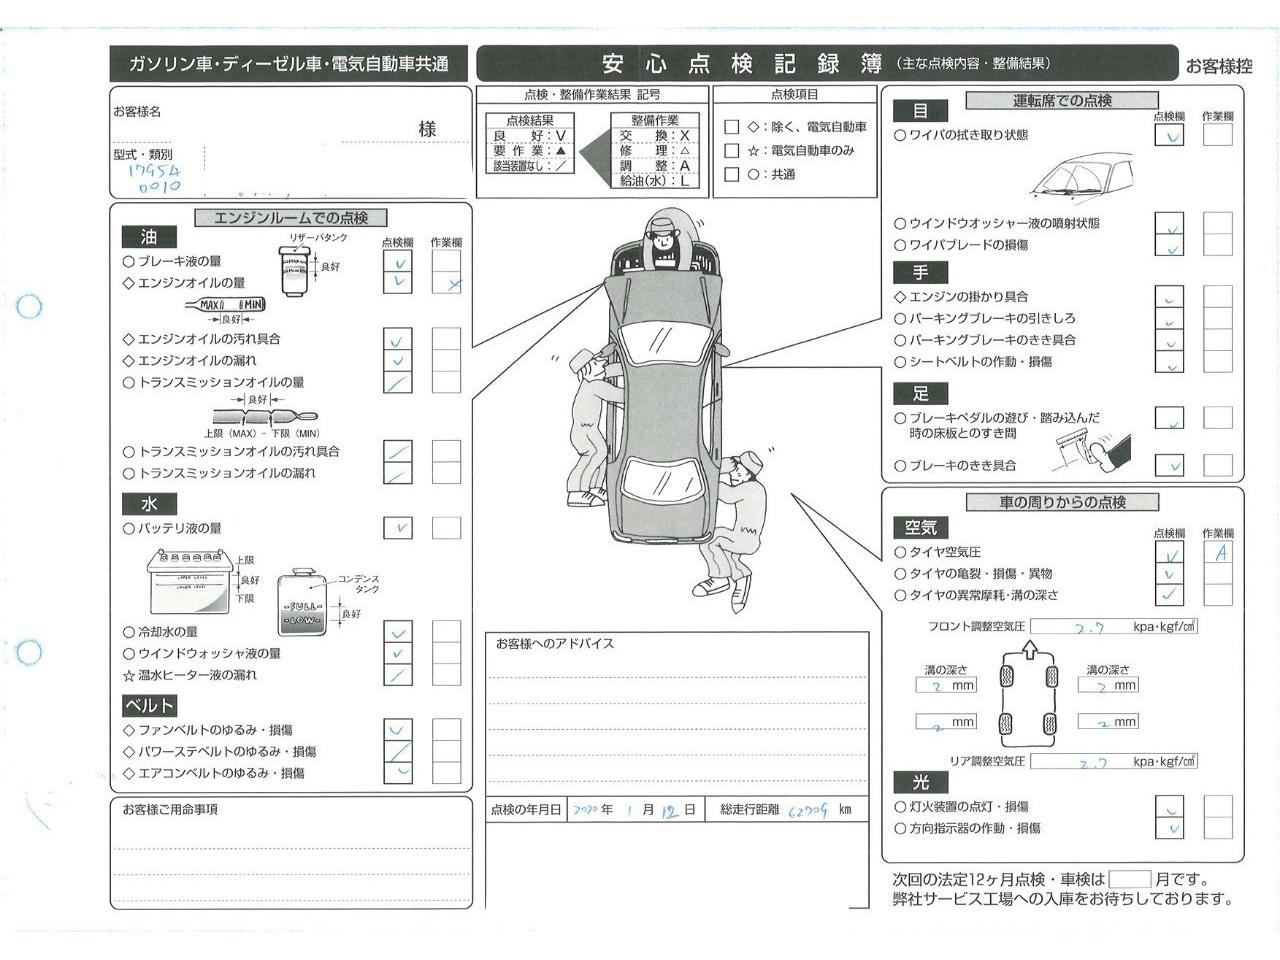This screenshot has height=960, width=1280.
Task: Click the engine oil MAX/MIN dipstick diagram
Action: (x=226, y=304)
